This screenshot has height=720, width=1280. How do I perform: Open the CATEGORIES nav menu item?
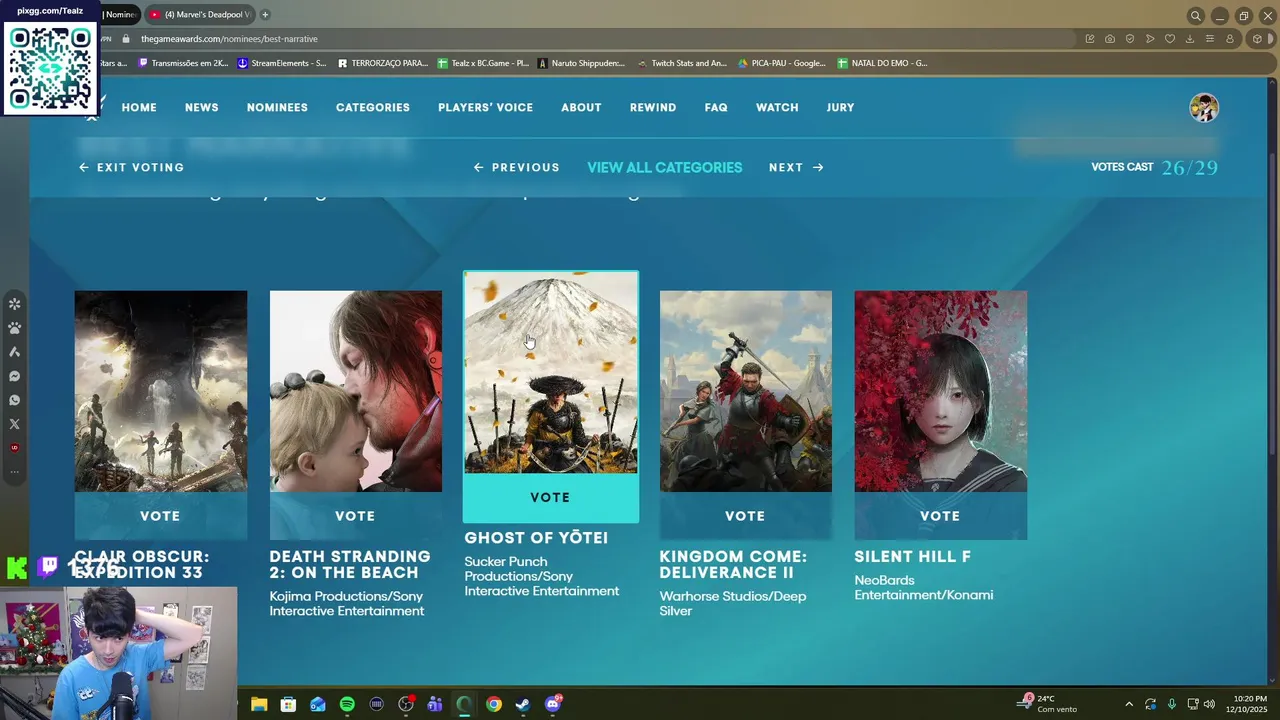373,108
